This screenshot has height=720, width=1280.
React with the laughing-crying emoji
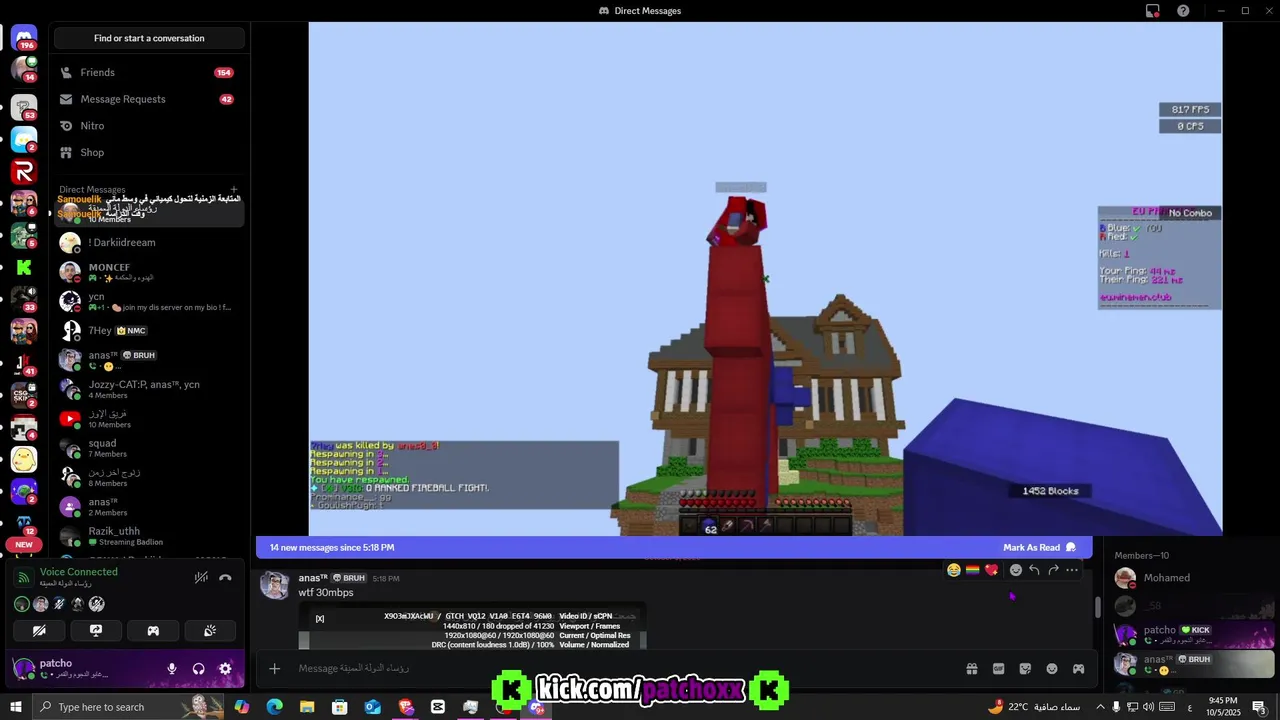point(954,570)
